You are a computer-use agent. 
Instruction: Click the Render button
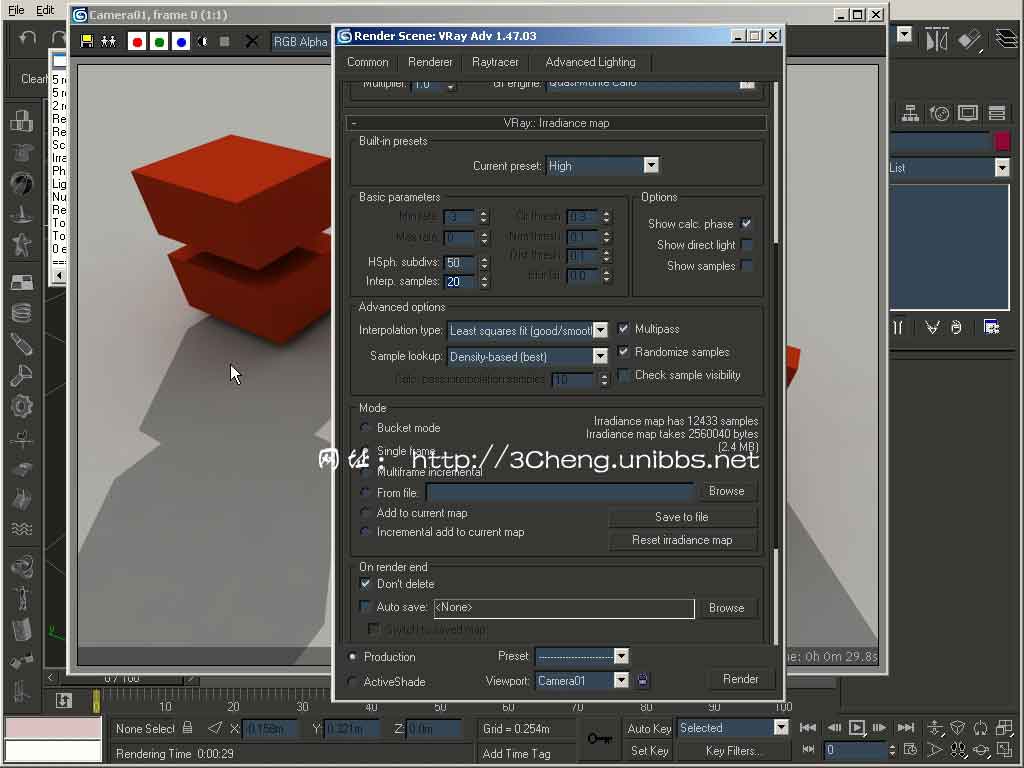(740, 679)
